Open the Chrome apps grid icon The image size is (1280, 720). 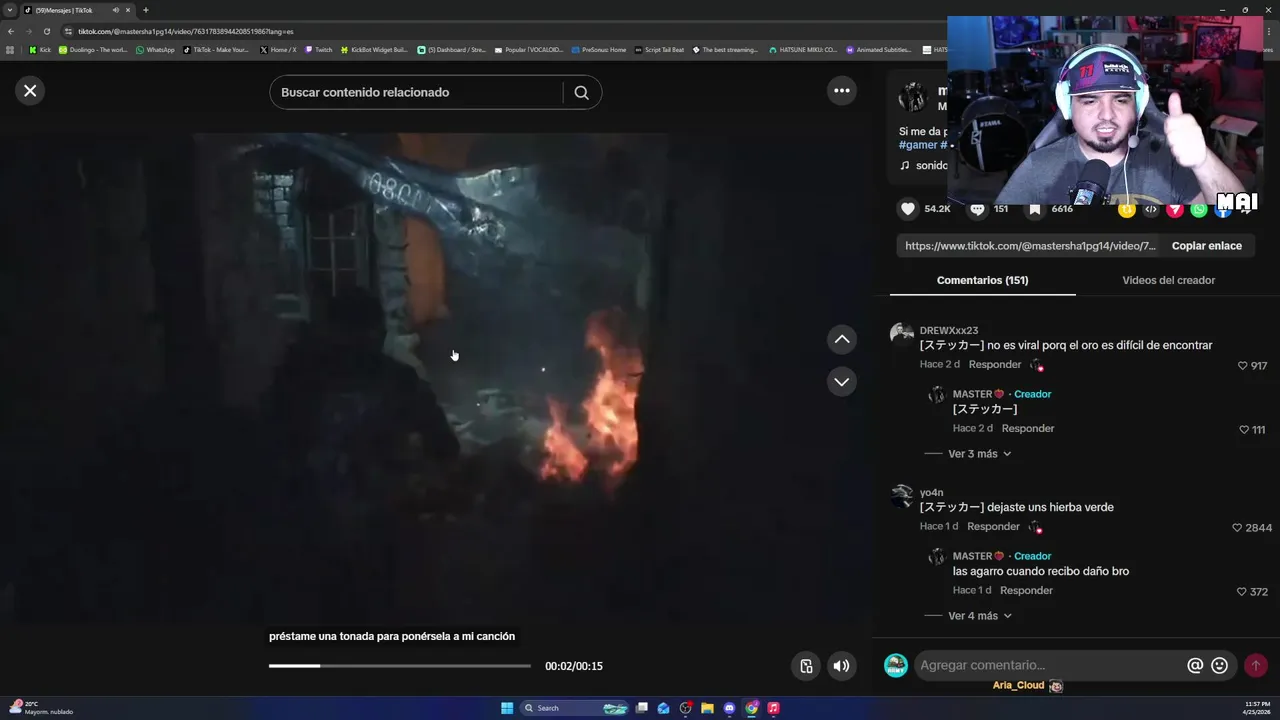[x=10, y=49]
